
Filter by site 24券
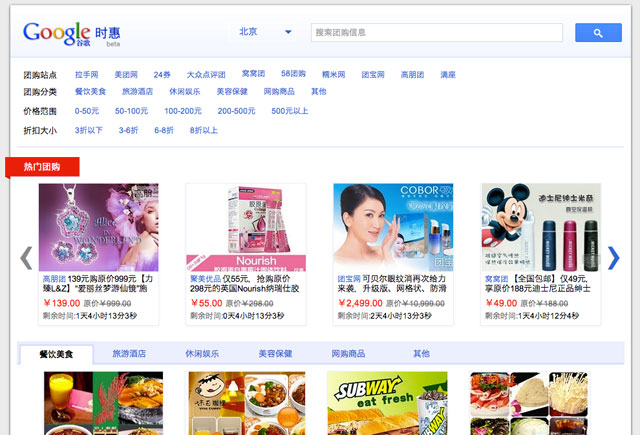[x=162, y=75]
